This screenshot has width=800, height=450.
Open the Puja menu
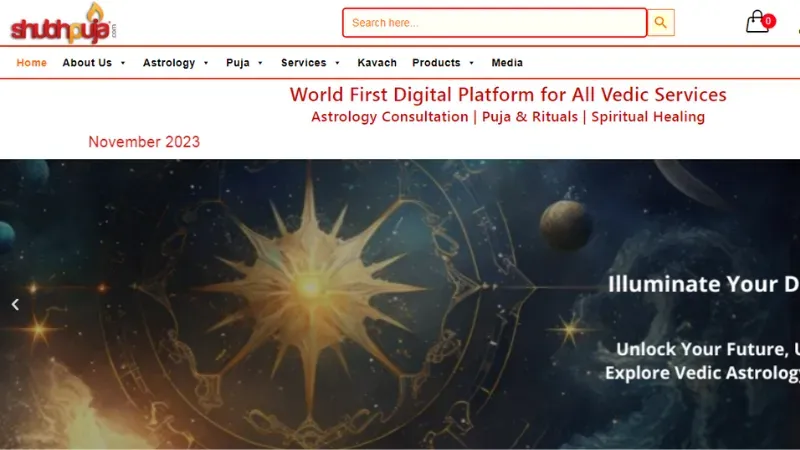[238, 63]
